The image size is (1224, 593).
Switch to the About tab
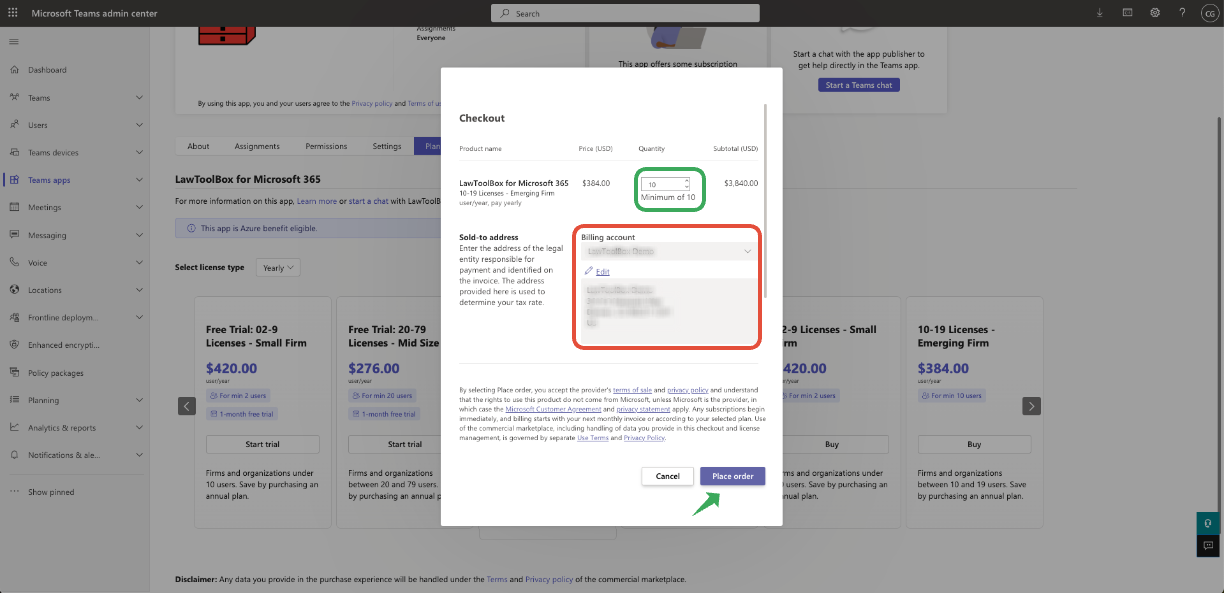click(x=198, y=146)
